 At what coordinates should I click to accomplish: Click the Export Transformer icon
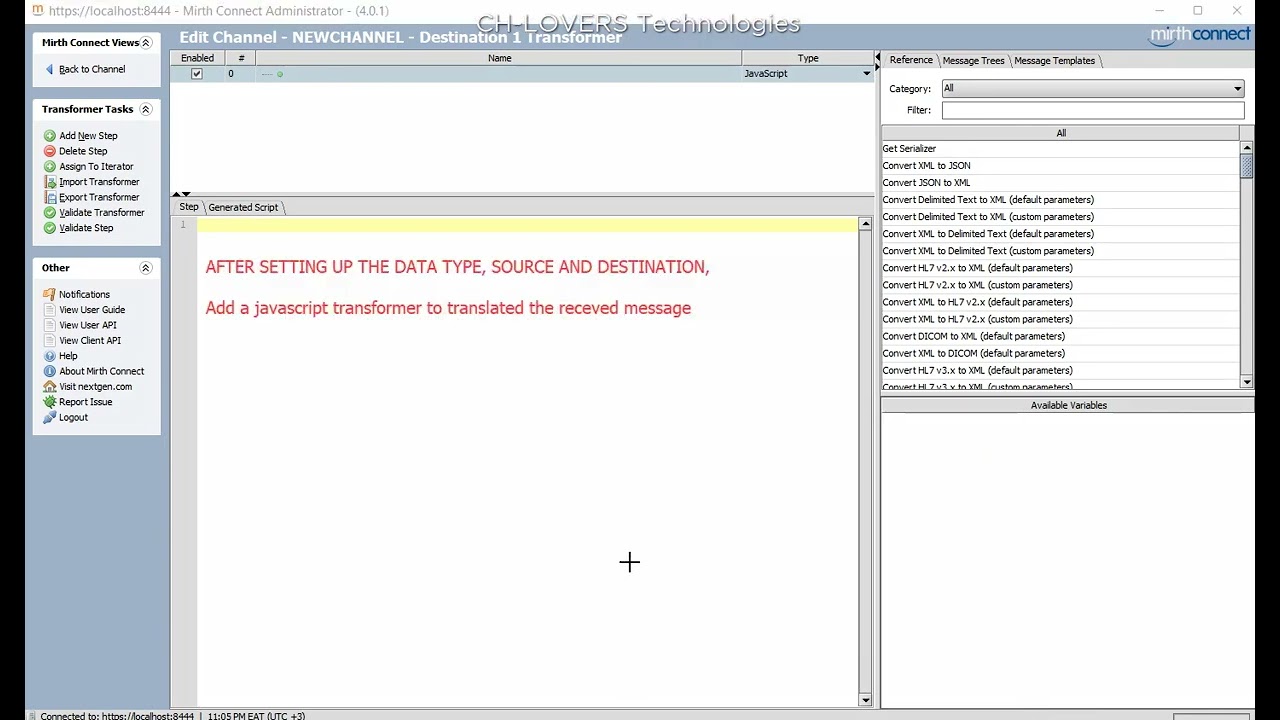point(50,197)
